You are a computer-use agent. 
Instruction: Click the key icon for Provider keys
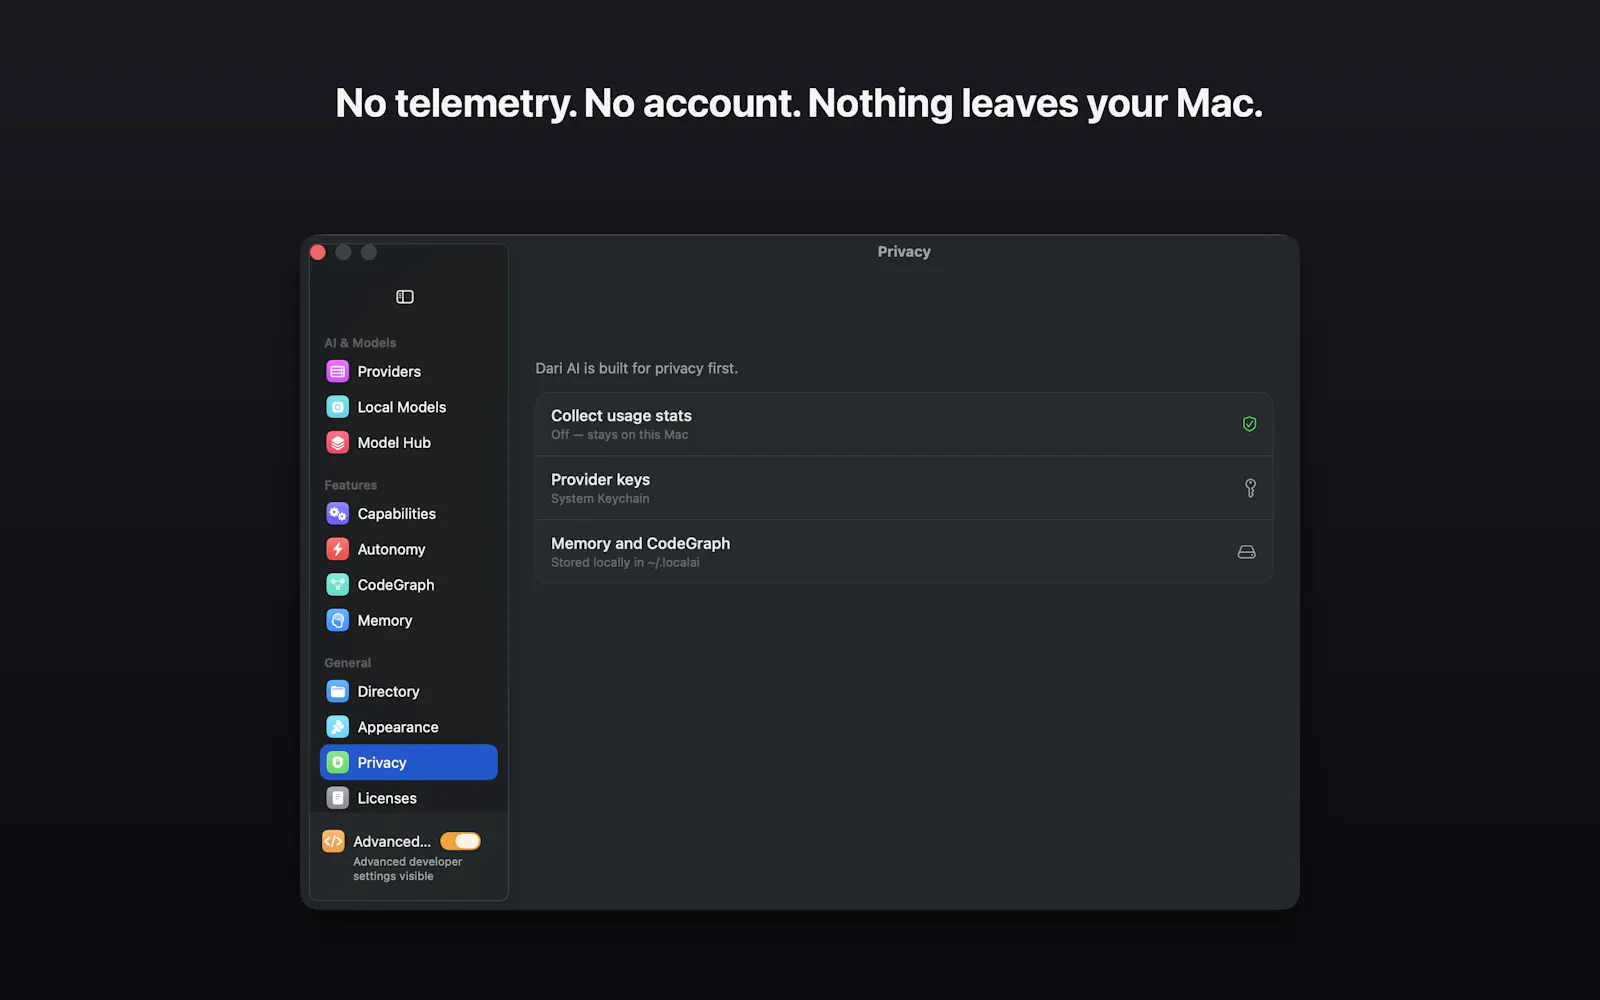(1250, 488)
